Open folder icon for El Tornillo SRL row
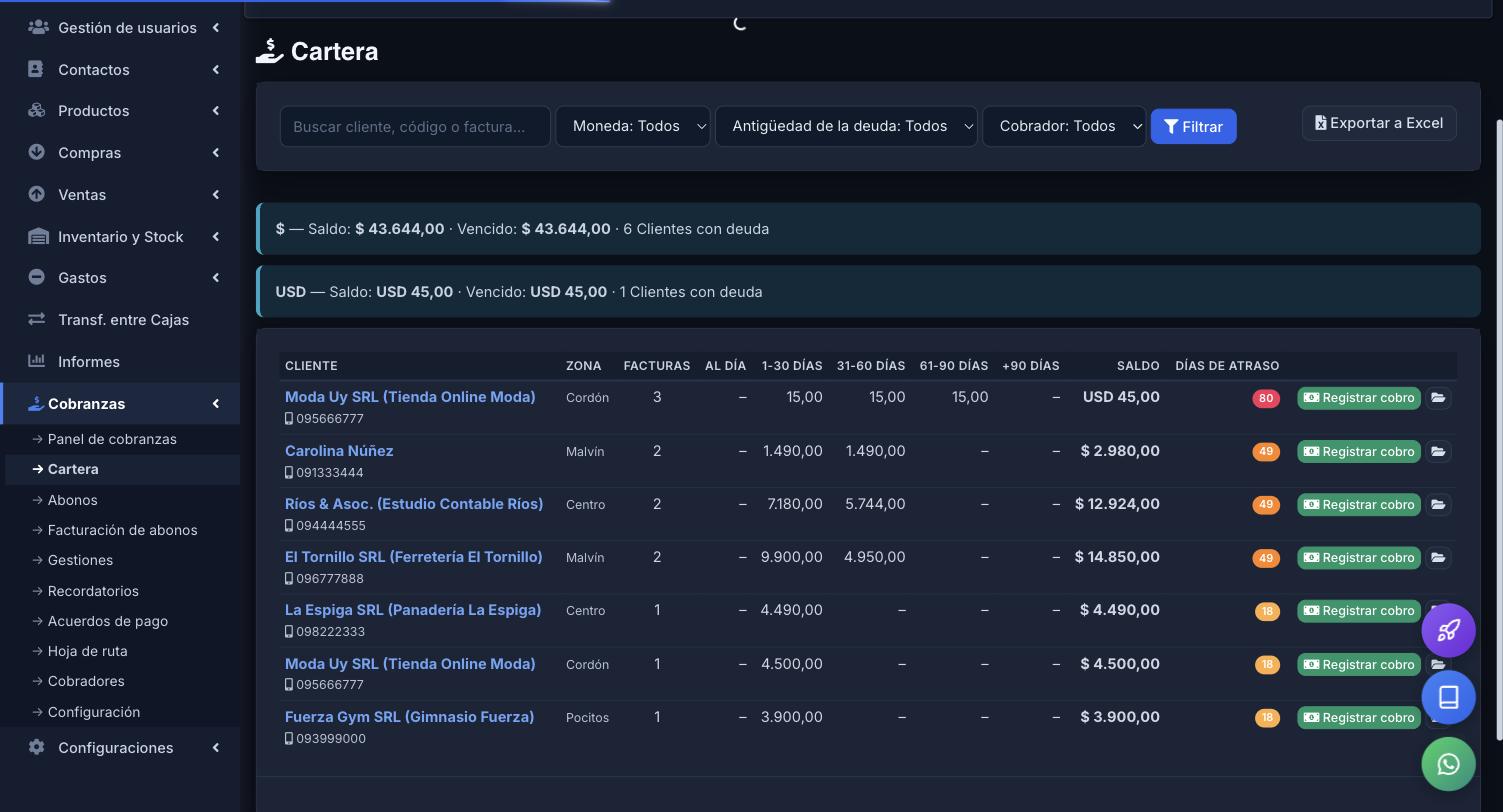The height and width of the screenshot is (812, 1503). (x=1438, y=557)
